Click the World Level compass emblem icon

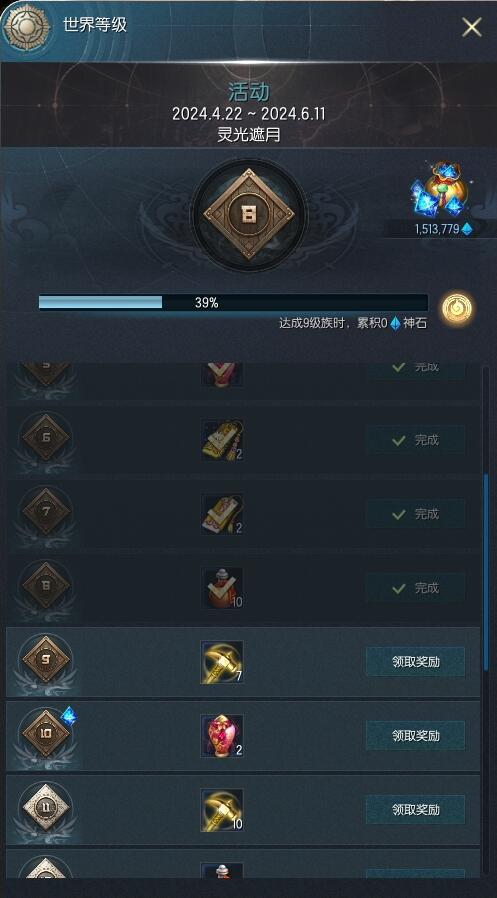point(25,27)
